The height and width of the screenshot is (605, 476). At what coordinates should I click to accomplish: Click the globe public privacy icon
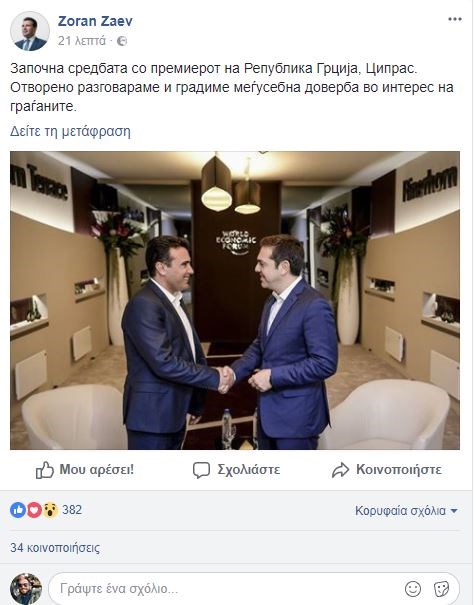point(122,41)
